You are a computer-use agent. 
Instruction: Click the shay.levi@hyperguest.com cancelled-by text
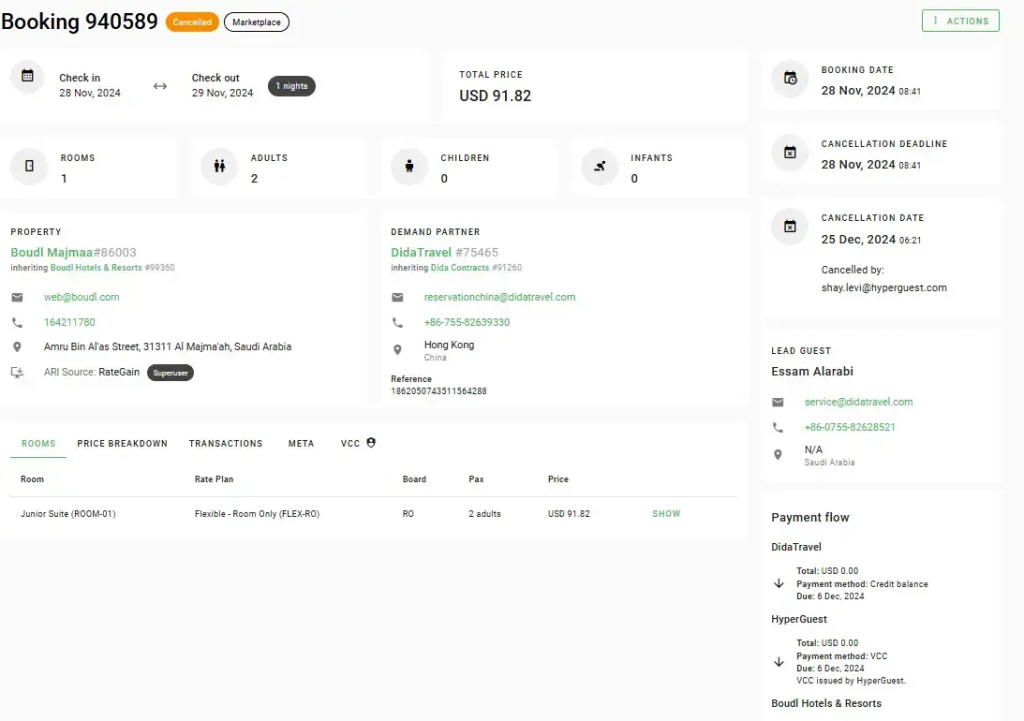(884, 287)
